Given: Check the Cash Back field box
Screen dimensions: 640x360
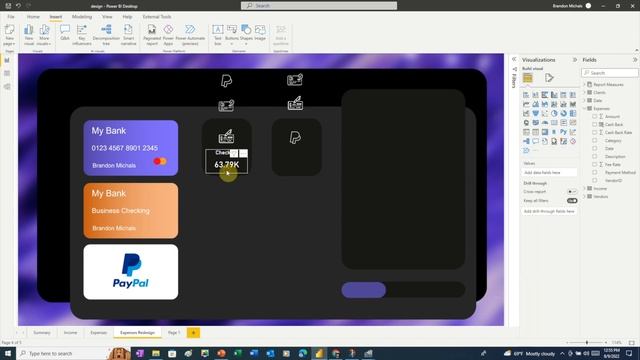Looking at the screenshot, I should point(595,124).
